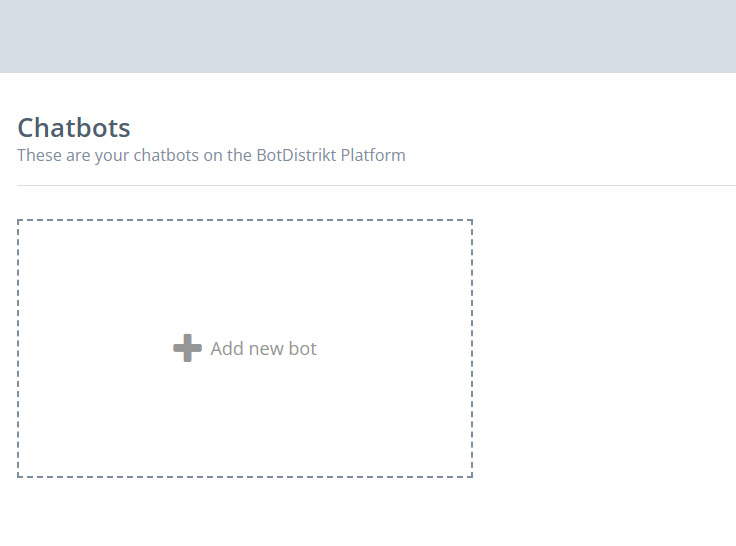Click the word 'Platform' ending the subtitle
Screen dimensions: 736x546
click(373, 155)
